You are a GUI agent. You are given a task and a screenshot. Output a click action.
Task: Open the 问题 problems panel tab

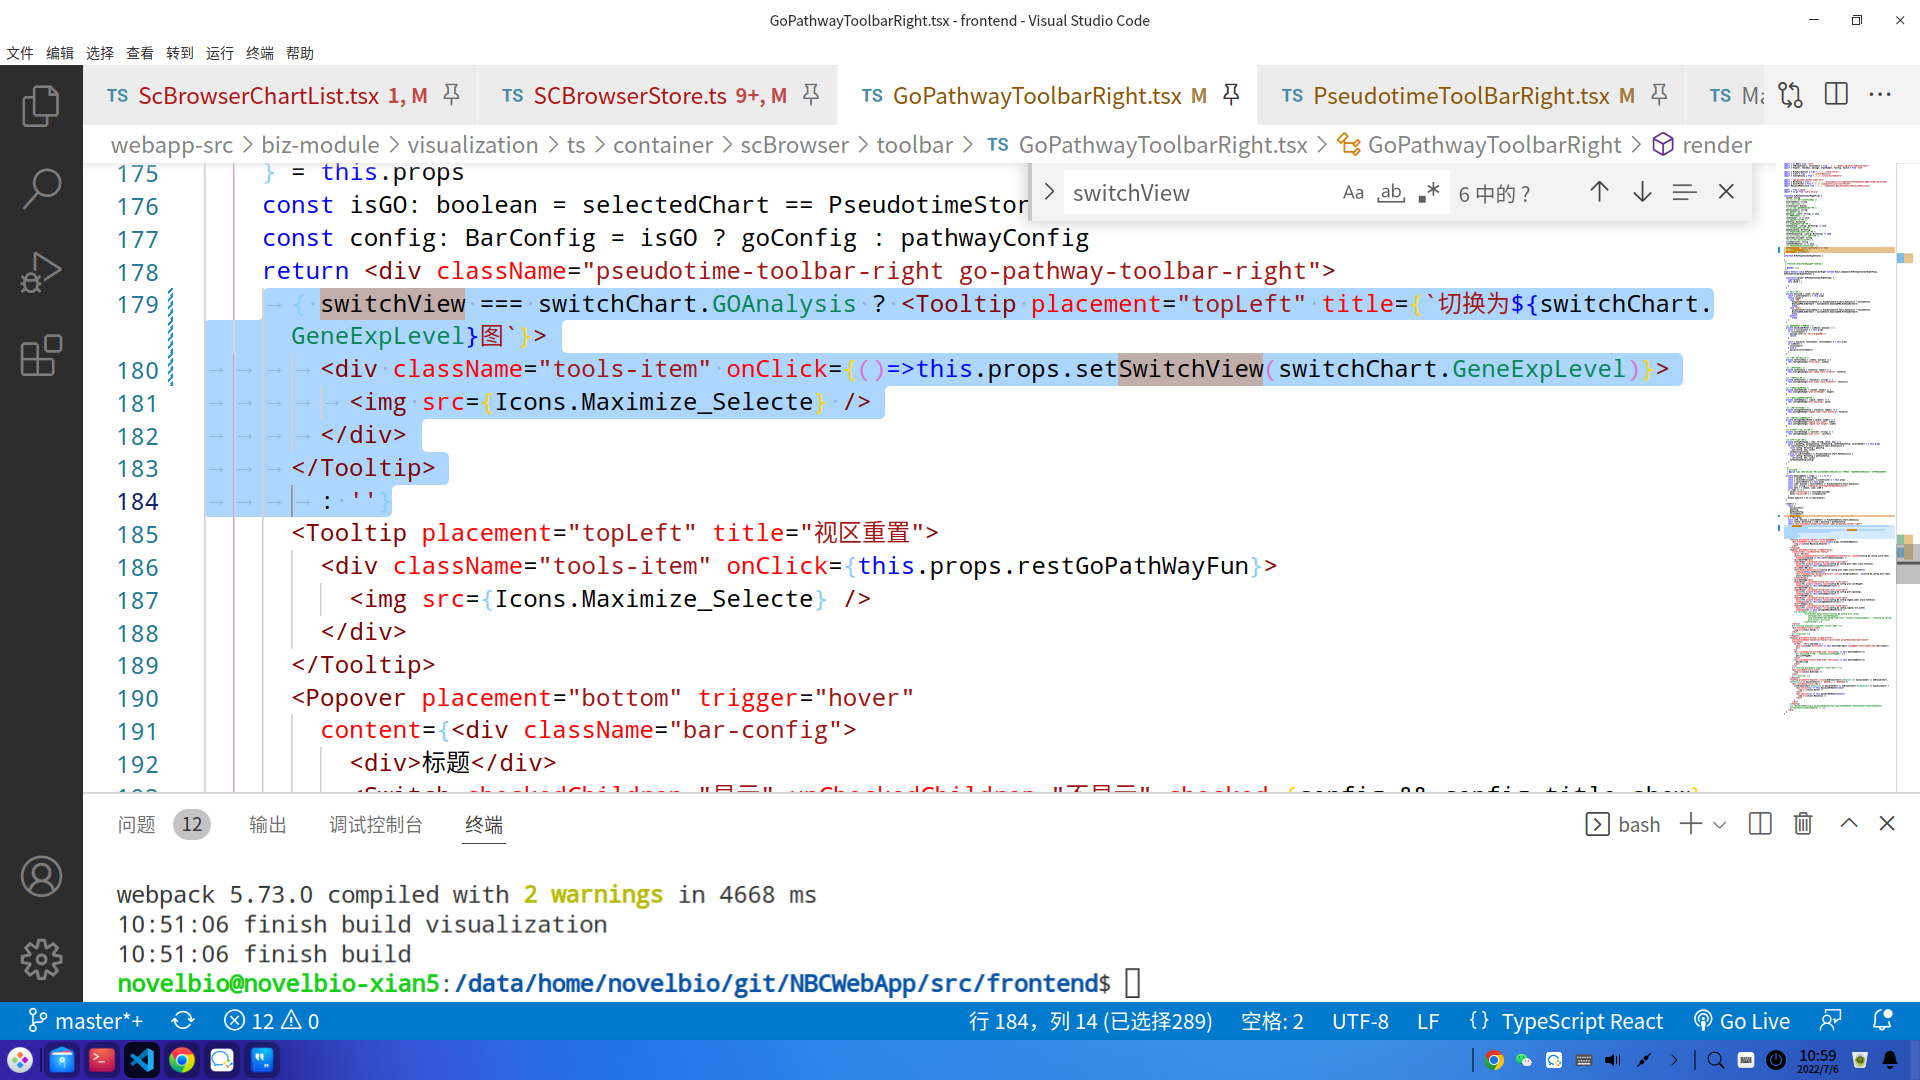pos(137,825)
